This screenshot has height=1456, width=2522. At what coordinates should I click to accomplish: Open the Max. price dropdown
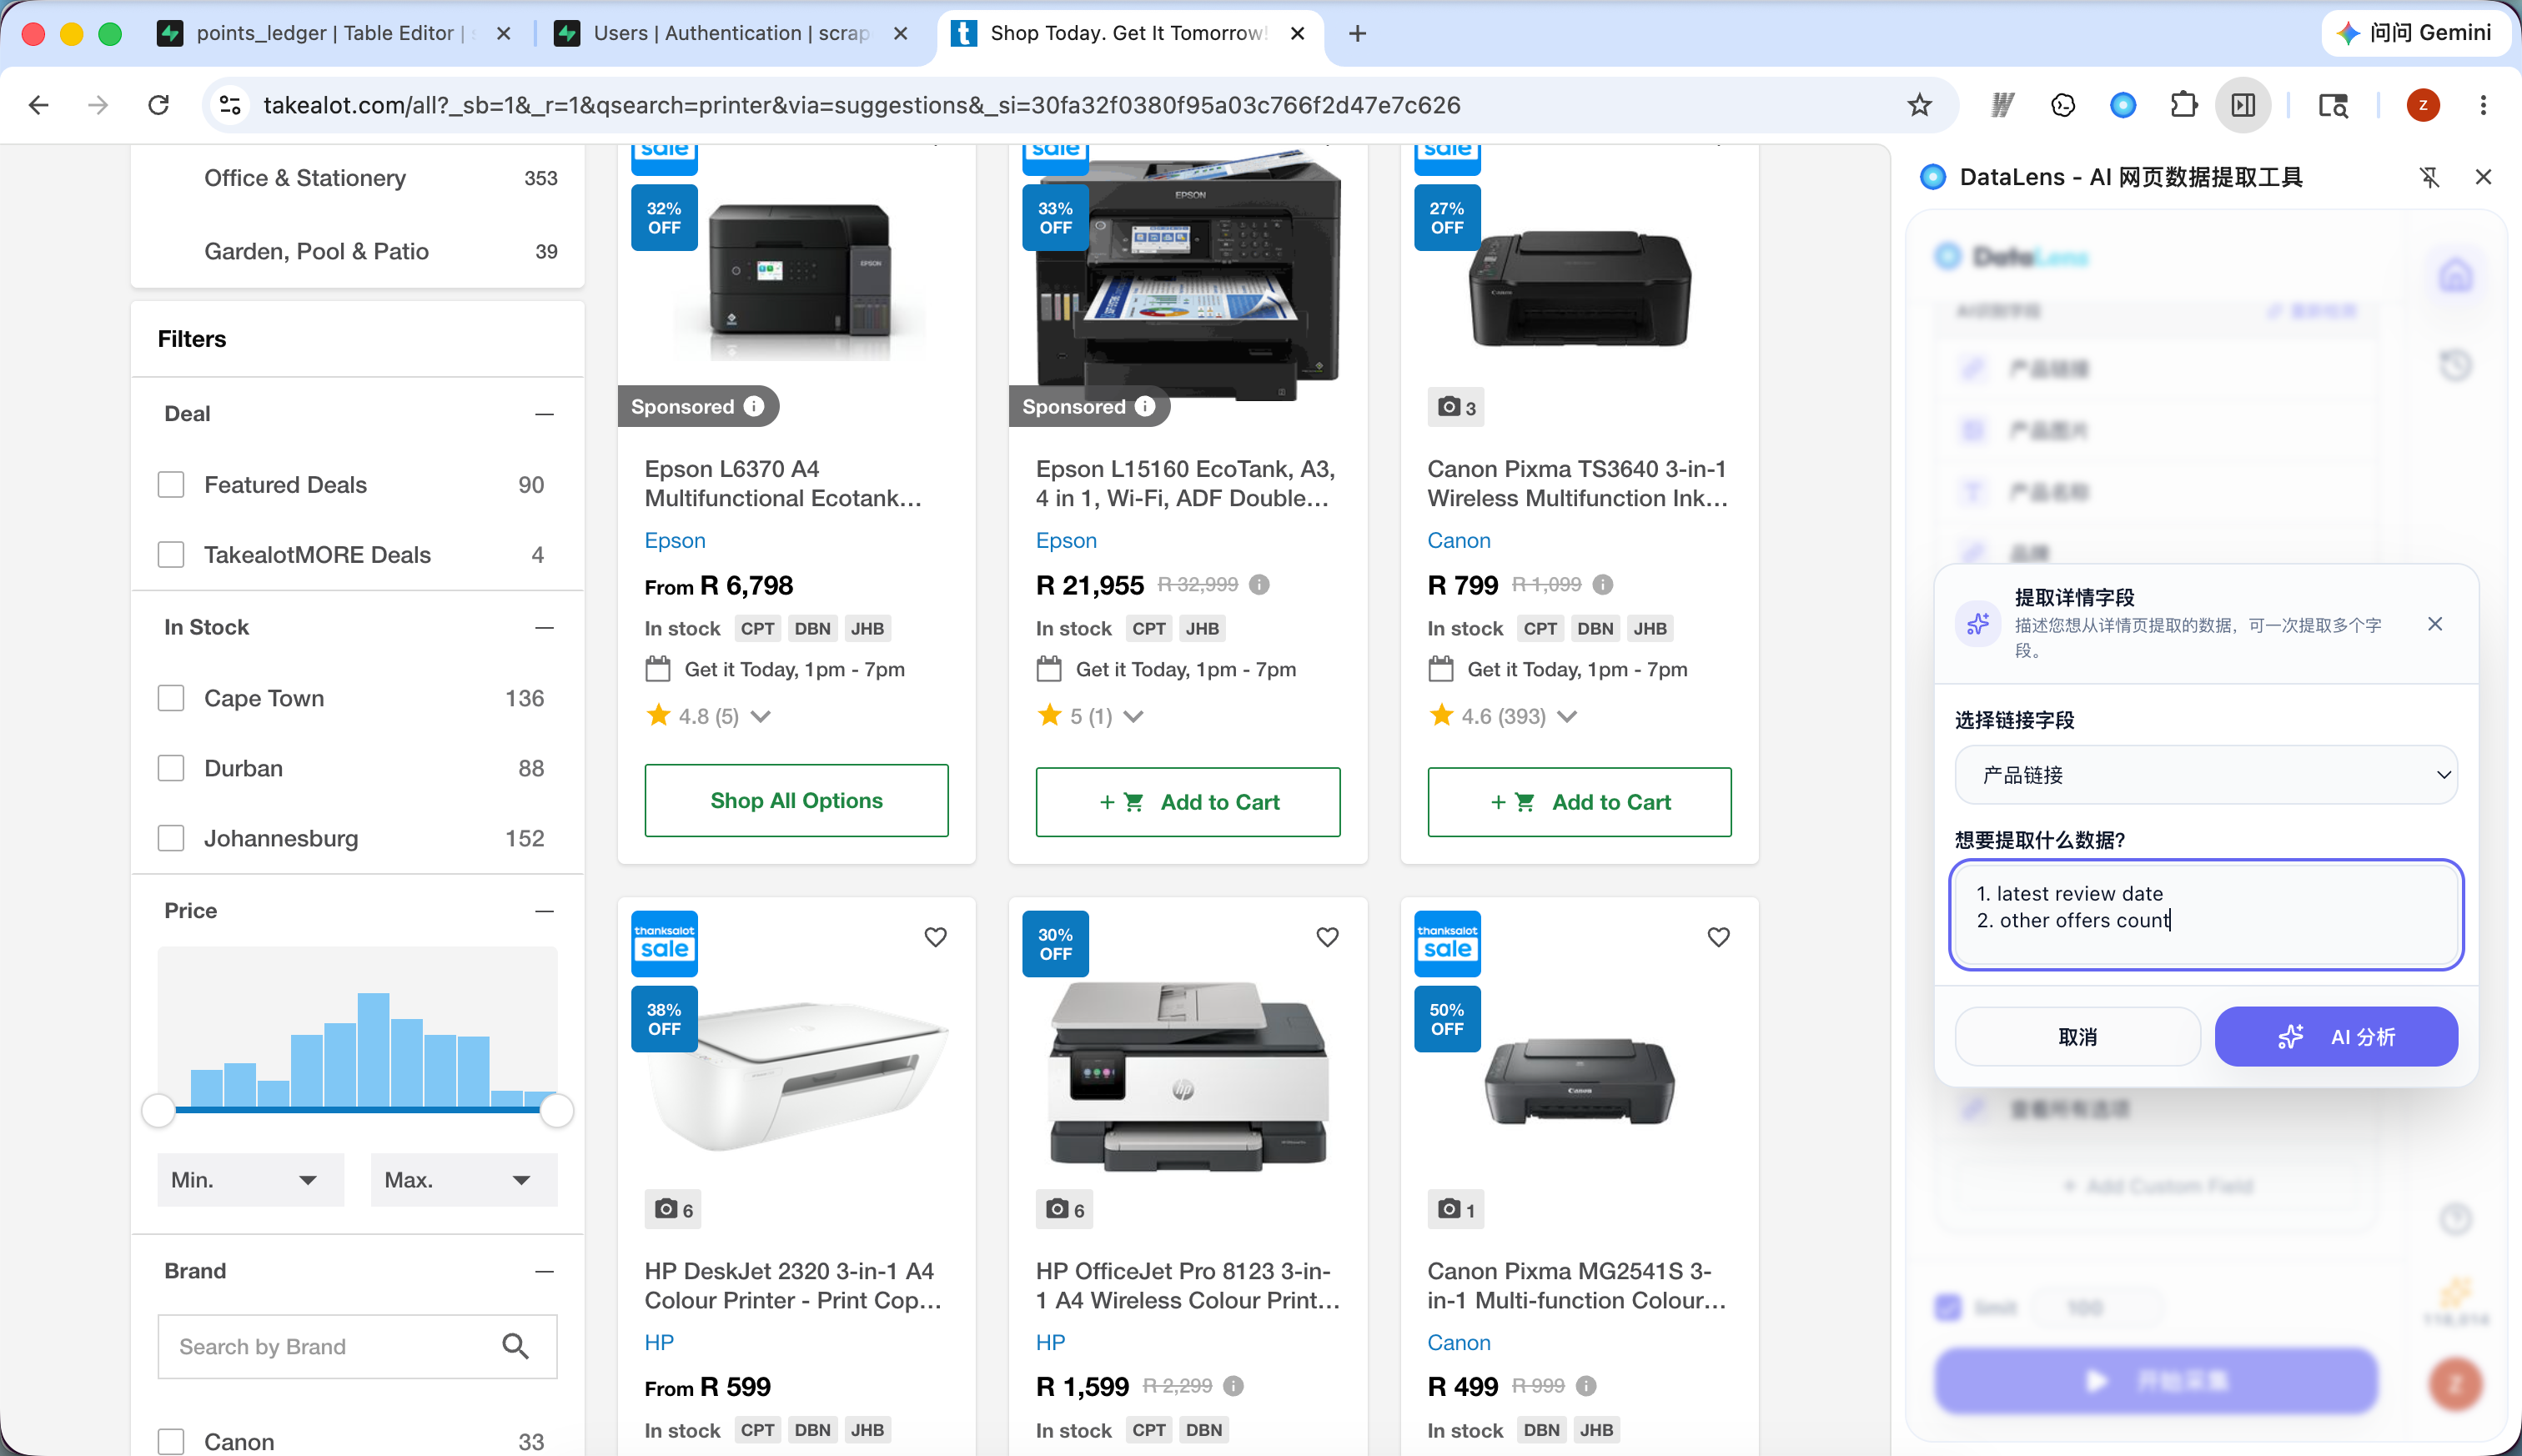pos(464,1180)
